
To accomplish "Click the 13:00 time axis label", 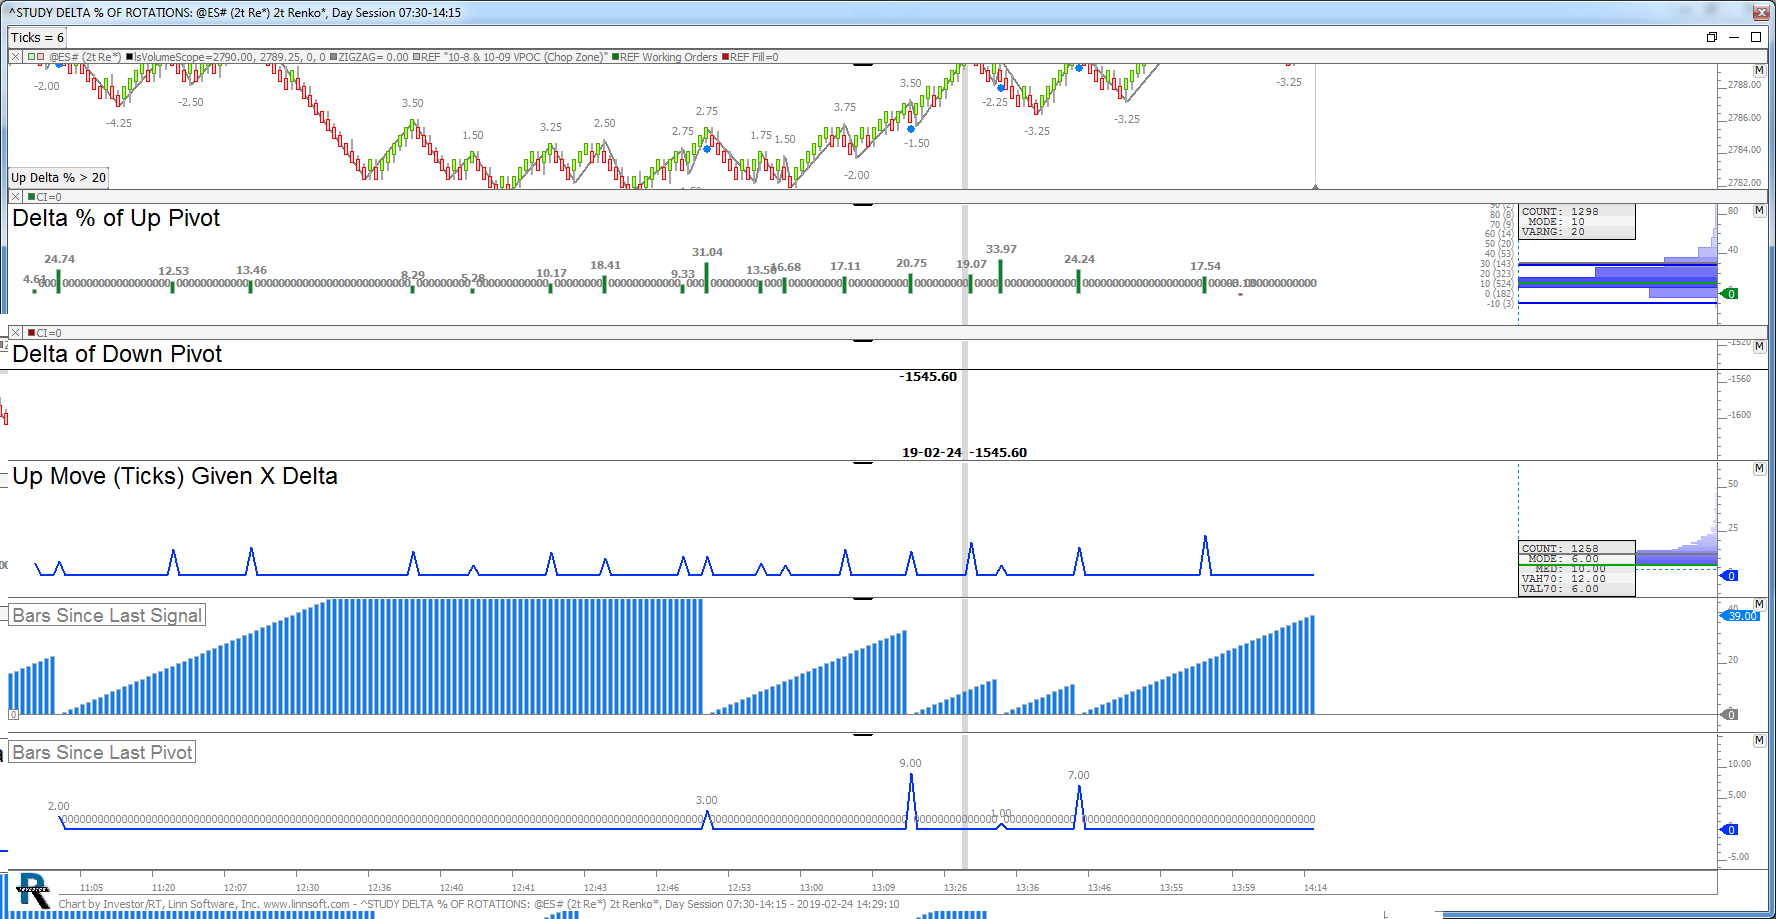I will (811, 887).
